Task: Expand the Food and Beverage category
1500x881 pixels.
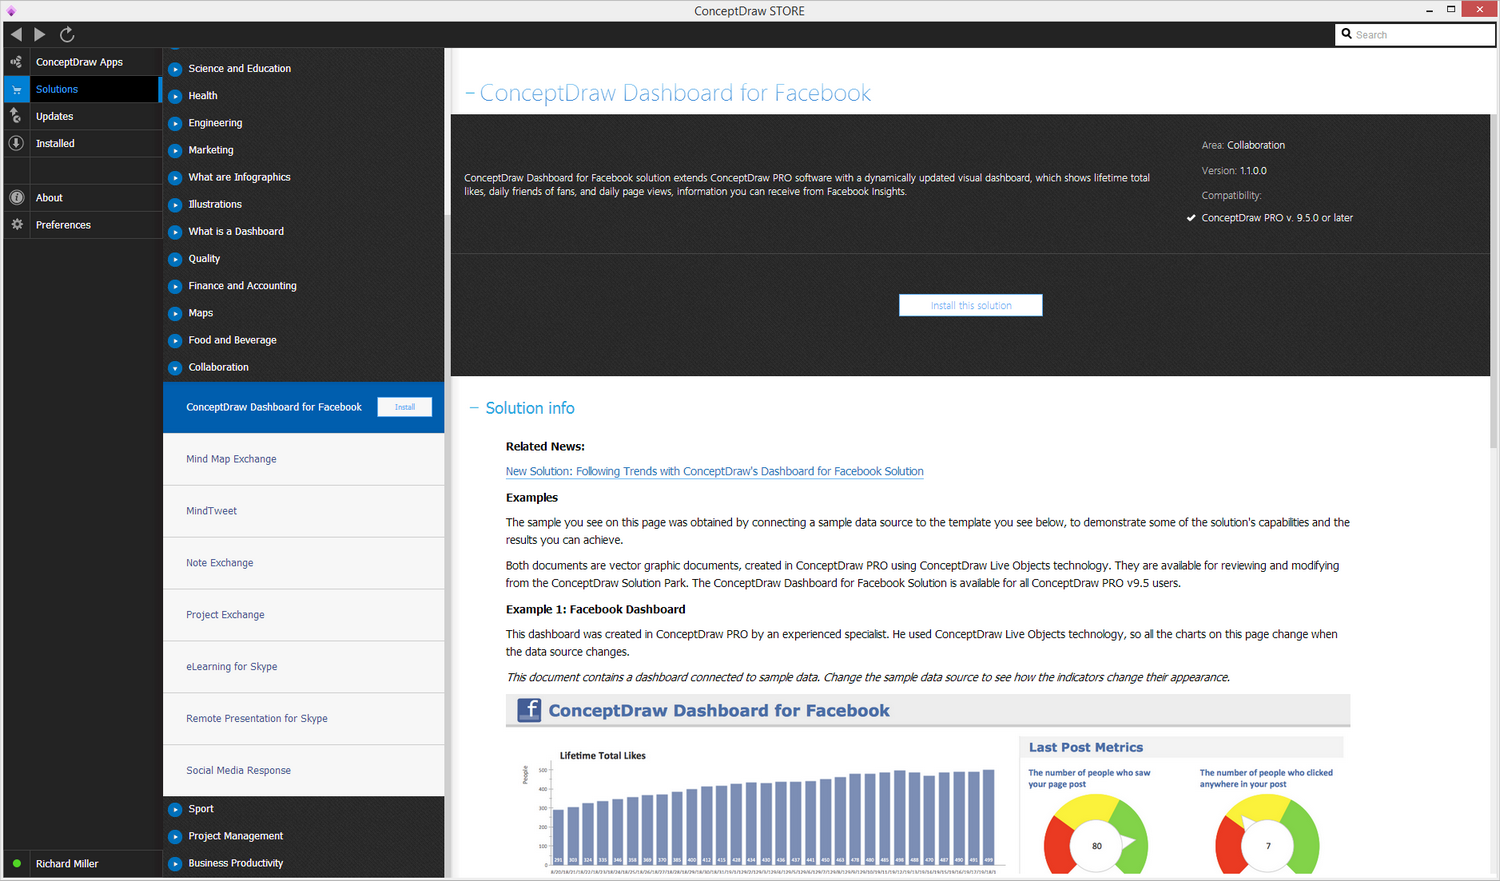Action: pyautogui.click(x=175, y=340)
